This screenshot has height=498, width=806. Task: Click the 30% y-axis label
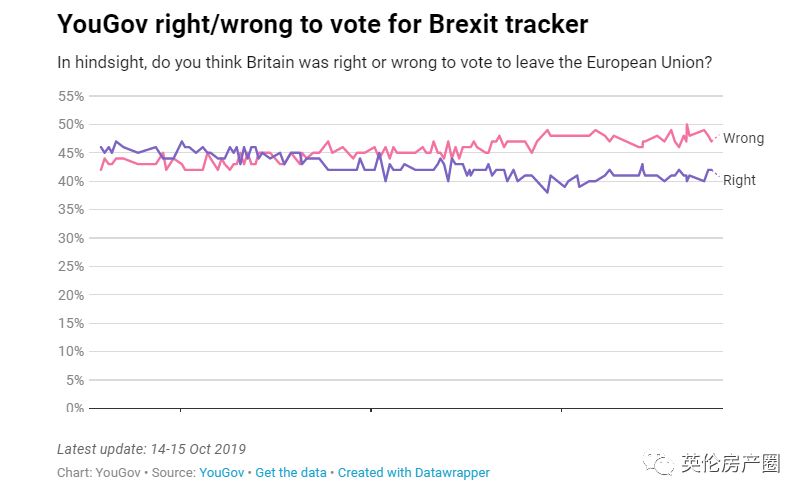pos(72,238)
